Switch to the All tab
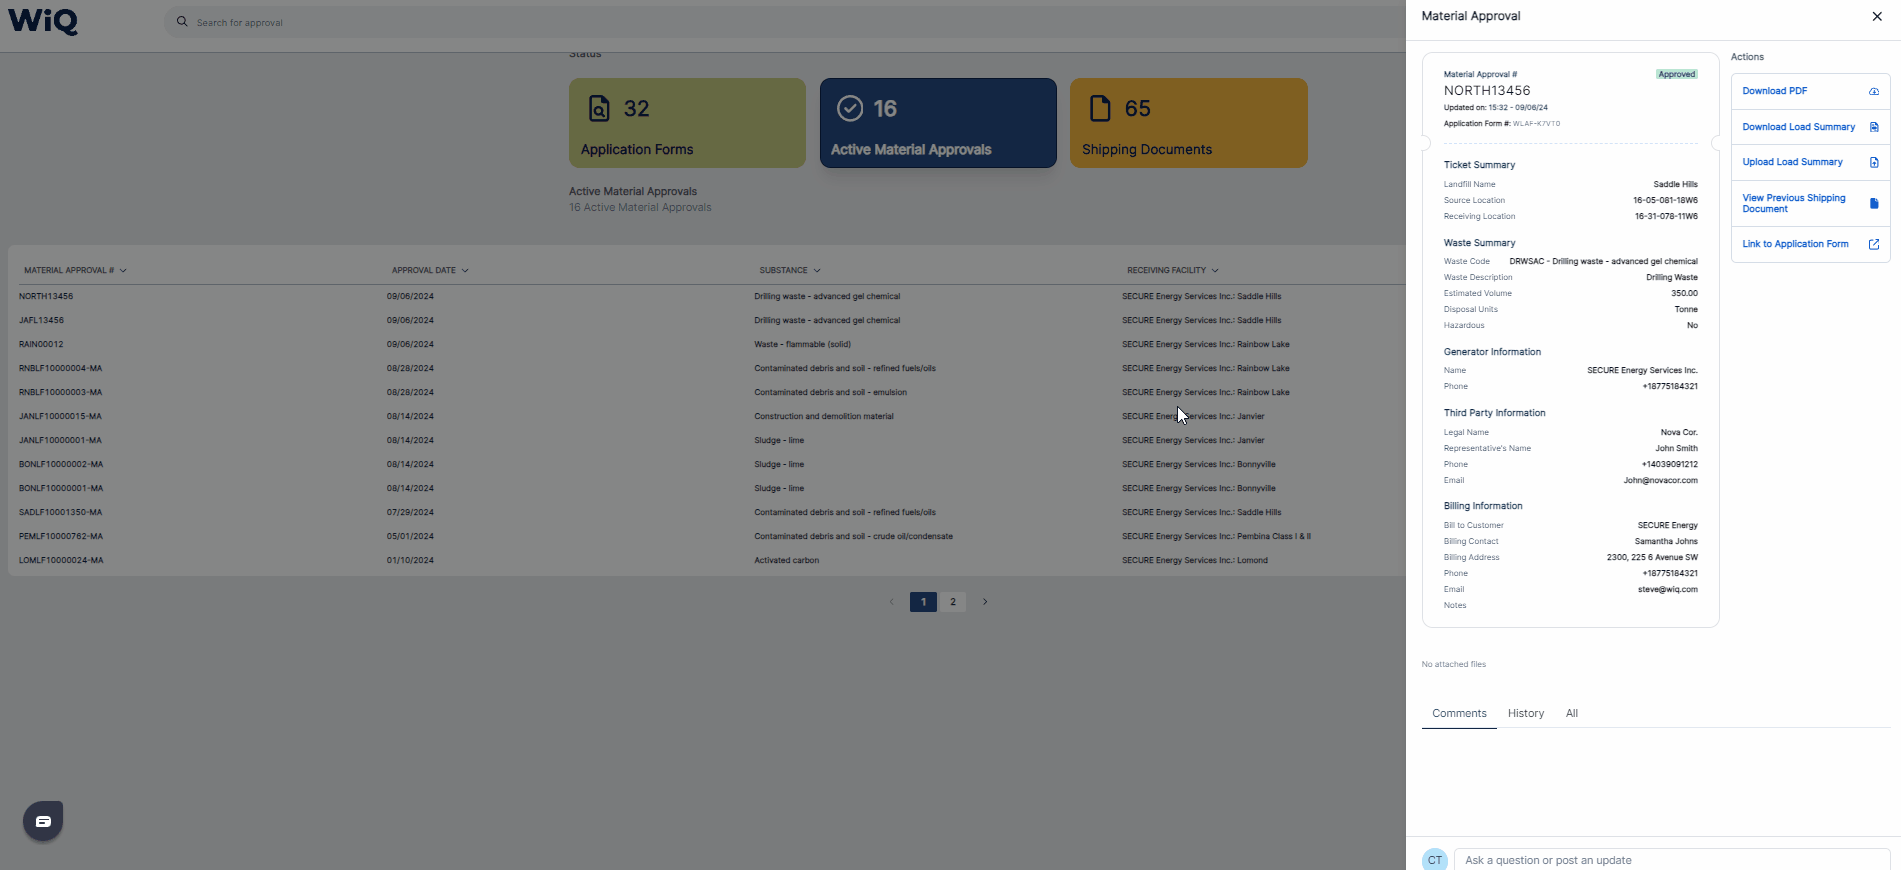1901x870 pixels. tap(1572, 713)
